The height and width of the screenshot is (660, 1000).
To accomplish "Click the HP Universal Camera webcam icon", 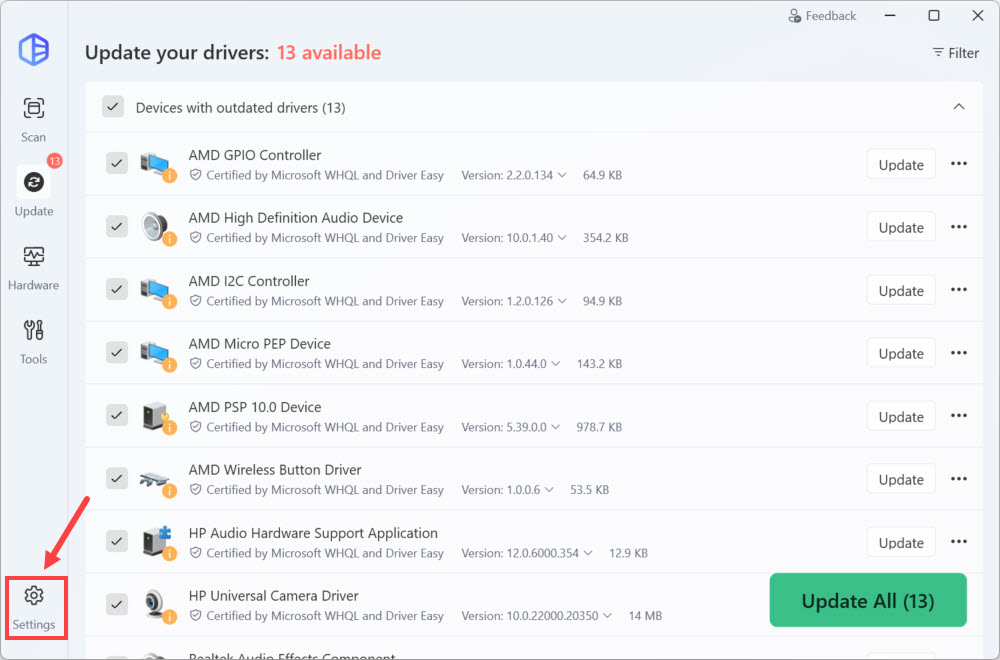I will point(155,605).
